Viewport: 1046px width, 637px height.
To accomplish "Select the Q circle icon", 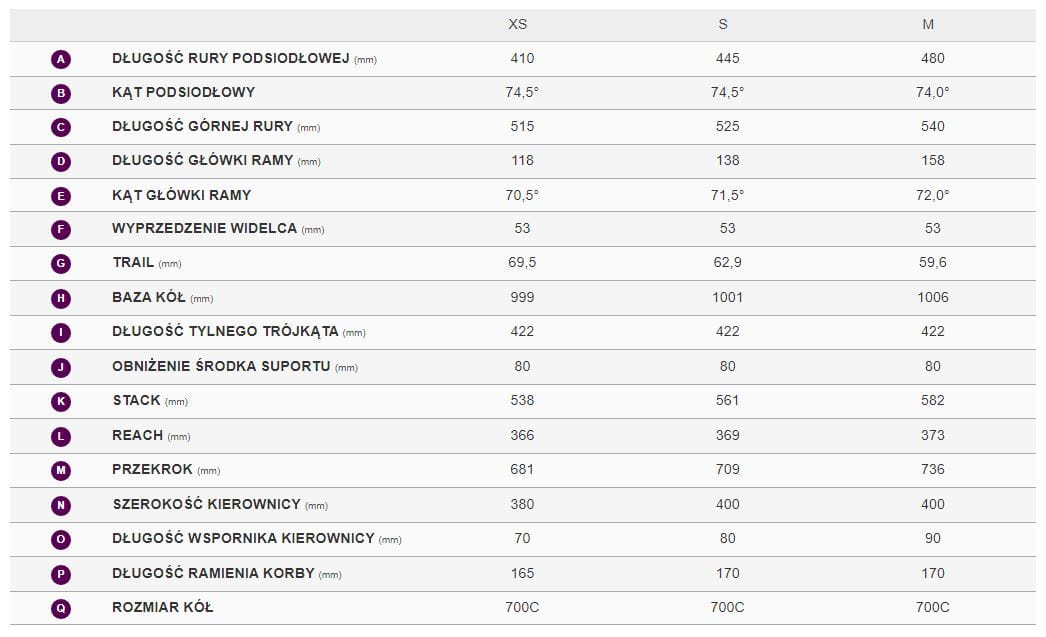I will (61, 607).
